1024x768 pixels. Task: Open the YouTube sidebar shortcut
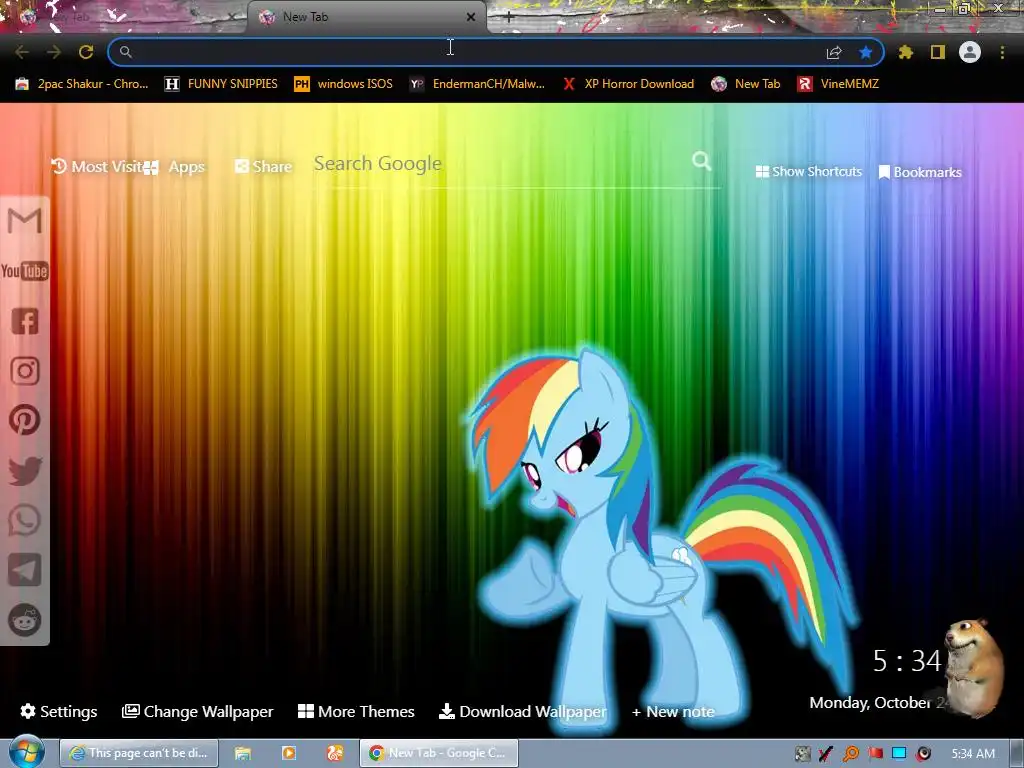(25, 271)
